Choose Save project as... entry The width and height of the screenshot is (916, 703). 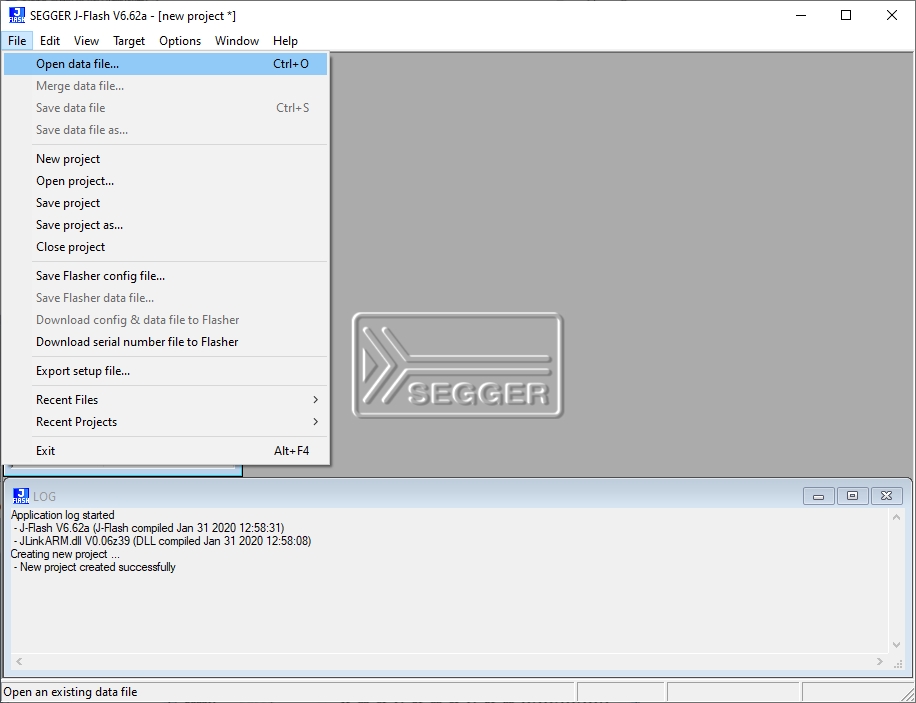click(165, 225)
